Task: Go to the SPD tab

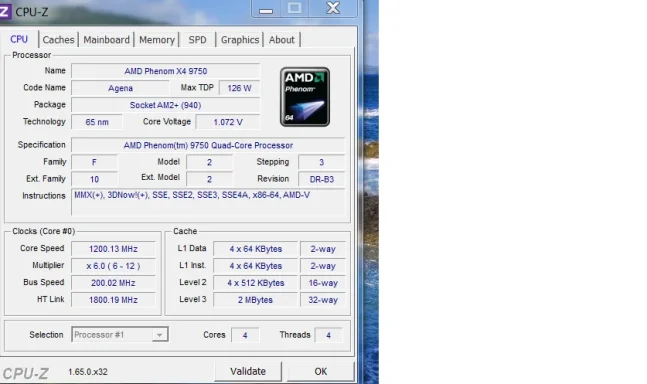Action: [x=197, y=40]
